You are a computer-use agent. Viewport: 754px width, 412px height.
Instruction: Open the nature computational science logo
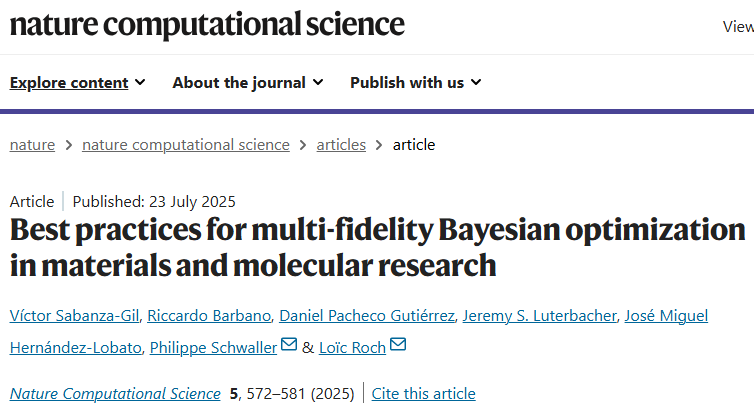click(x=207, y=25)
